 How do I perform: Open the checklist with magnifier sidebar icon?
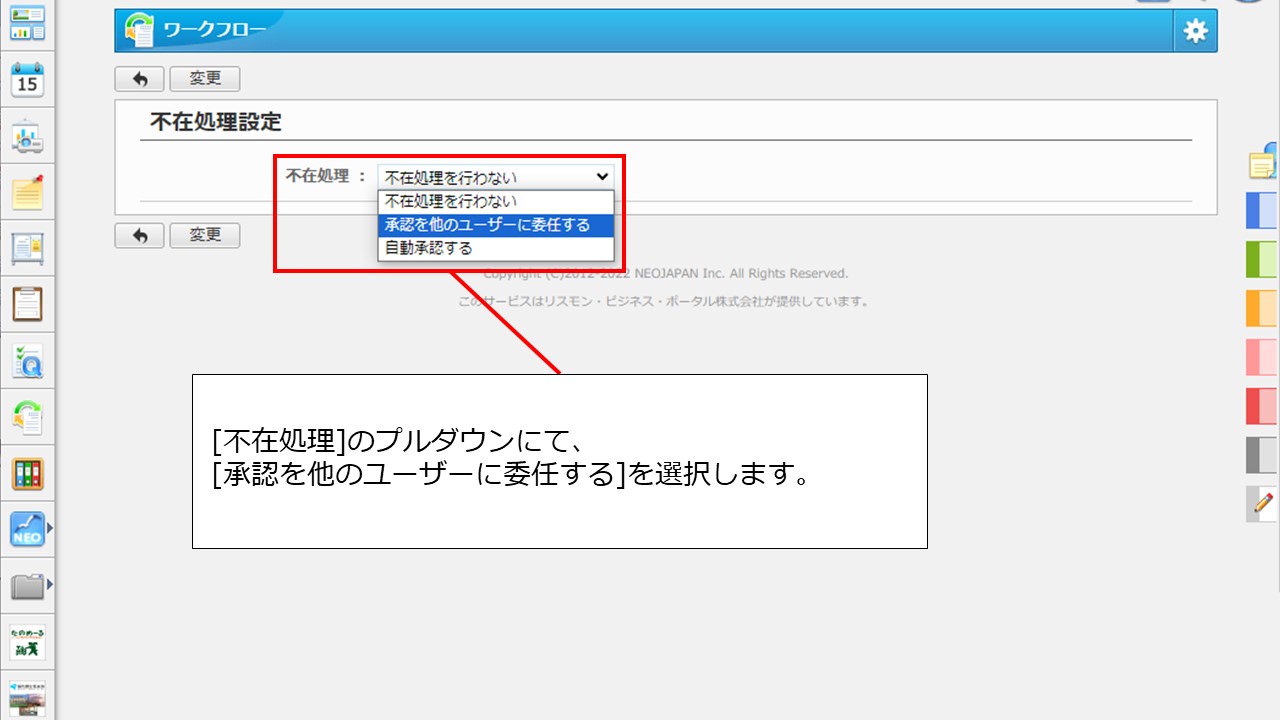pos(28,361)
